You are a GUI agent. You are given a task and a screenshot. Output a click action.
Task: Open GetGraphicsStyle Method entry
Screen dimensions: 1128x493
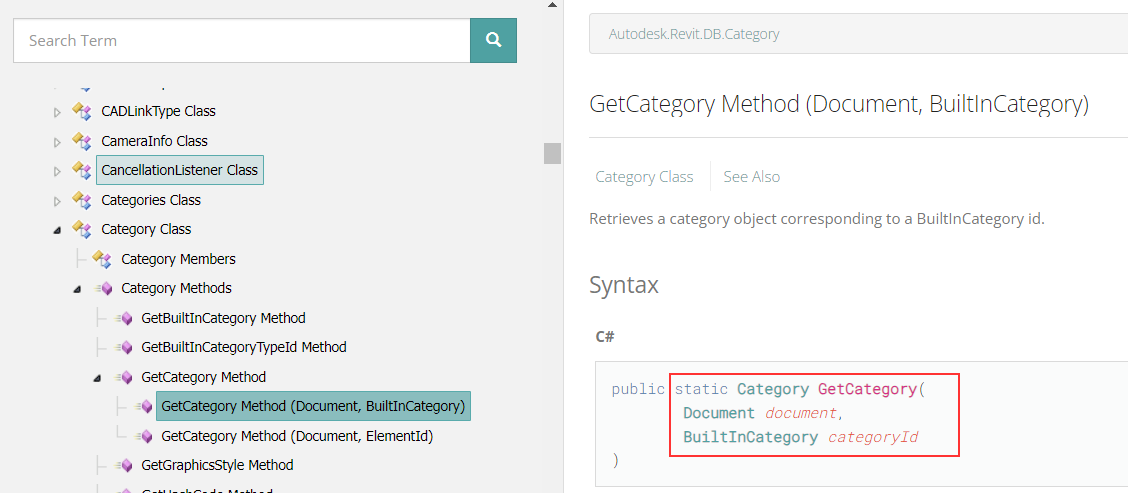point(217,466)
